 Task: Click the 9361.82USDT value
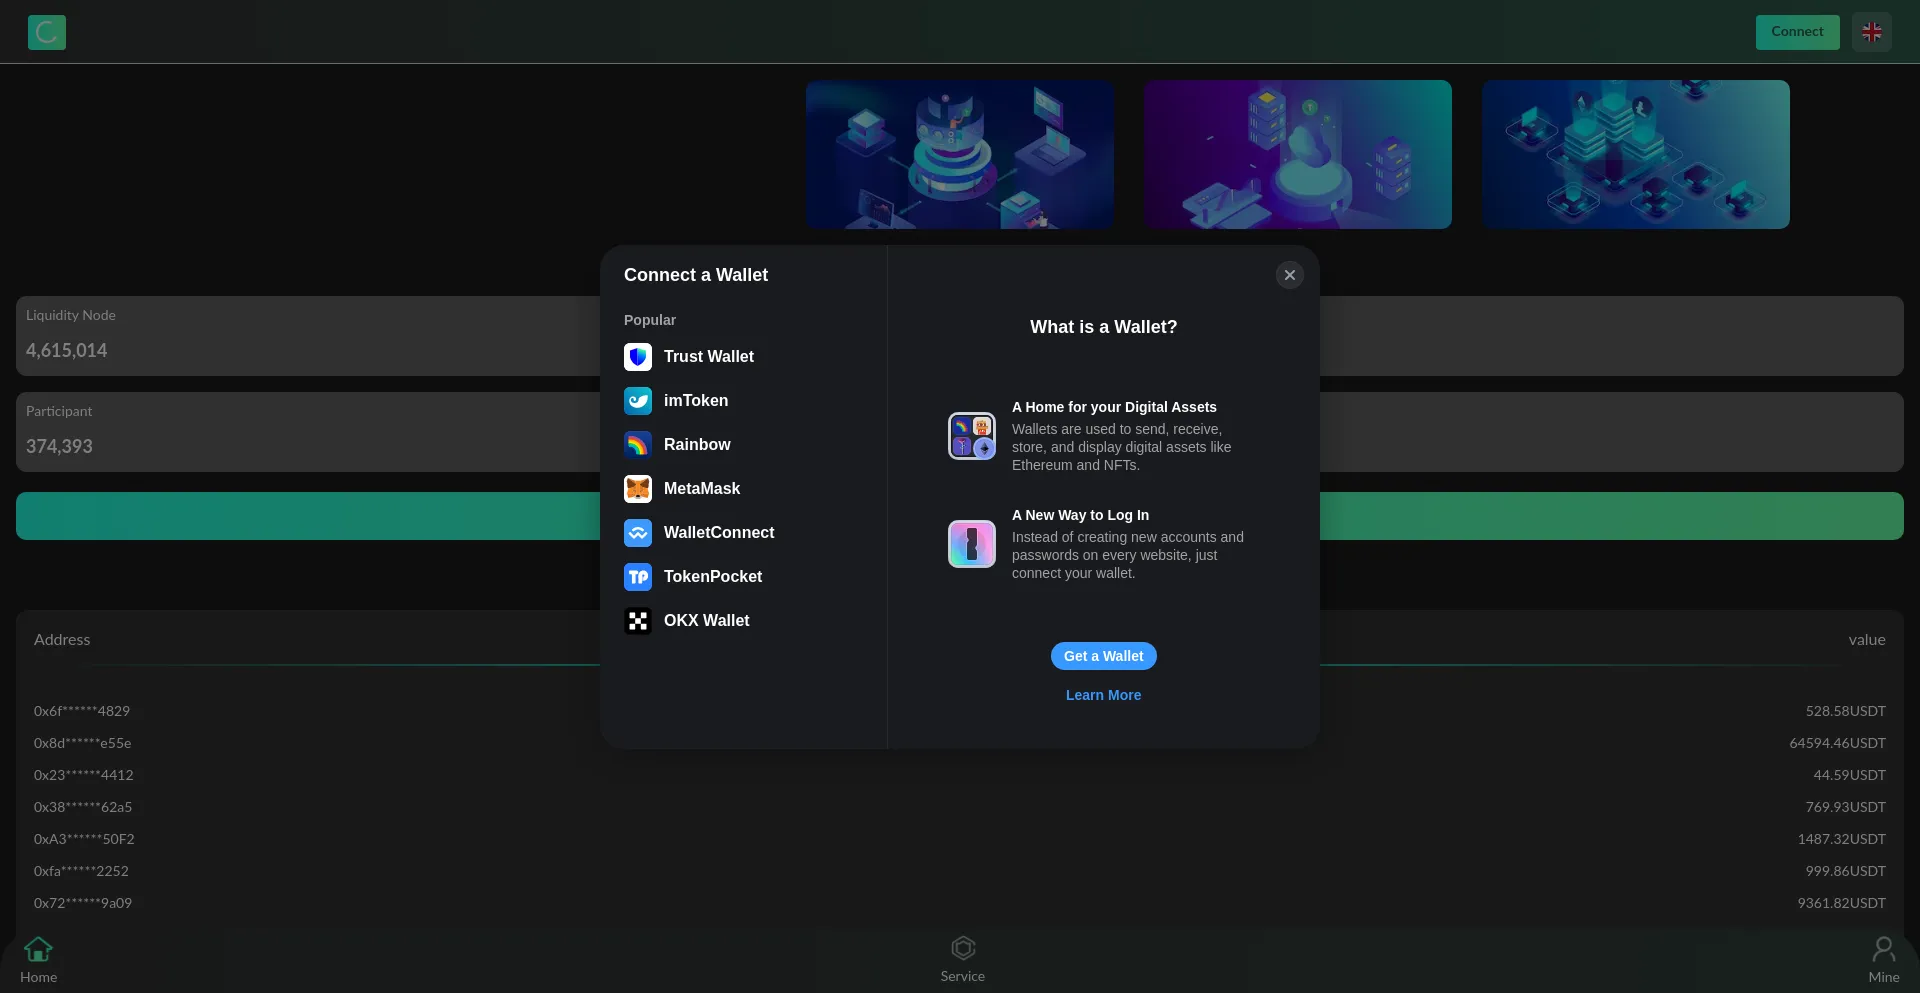pyautogui.click(x=1842, y=903)
